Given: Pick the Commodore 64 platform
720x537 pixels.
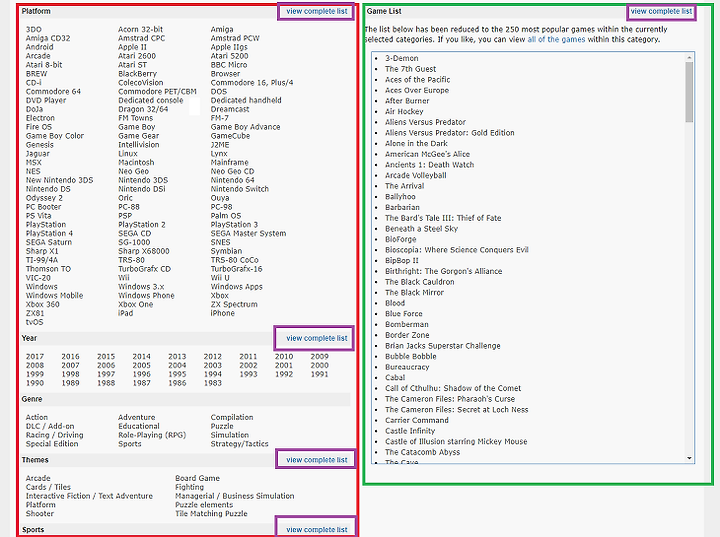Looking at the screenshot, I should click(53, 91).
